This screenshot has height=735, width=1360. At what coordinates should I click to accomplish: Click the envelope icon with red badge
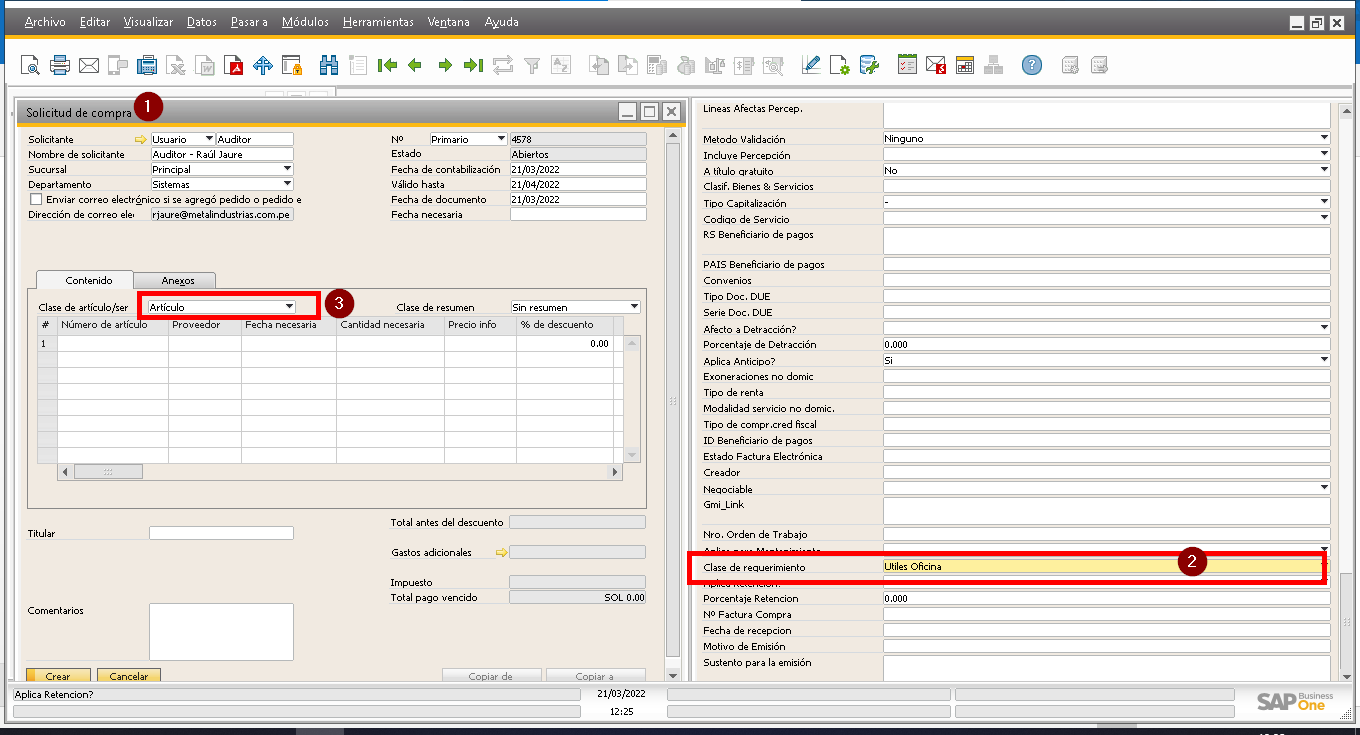[936, 65]
